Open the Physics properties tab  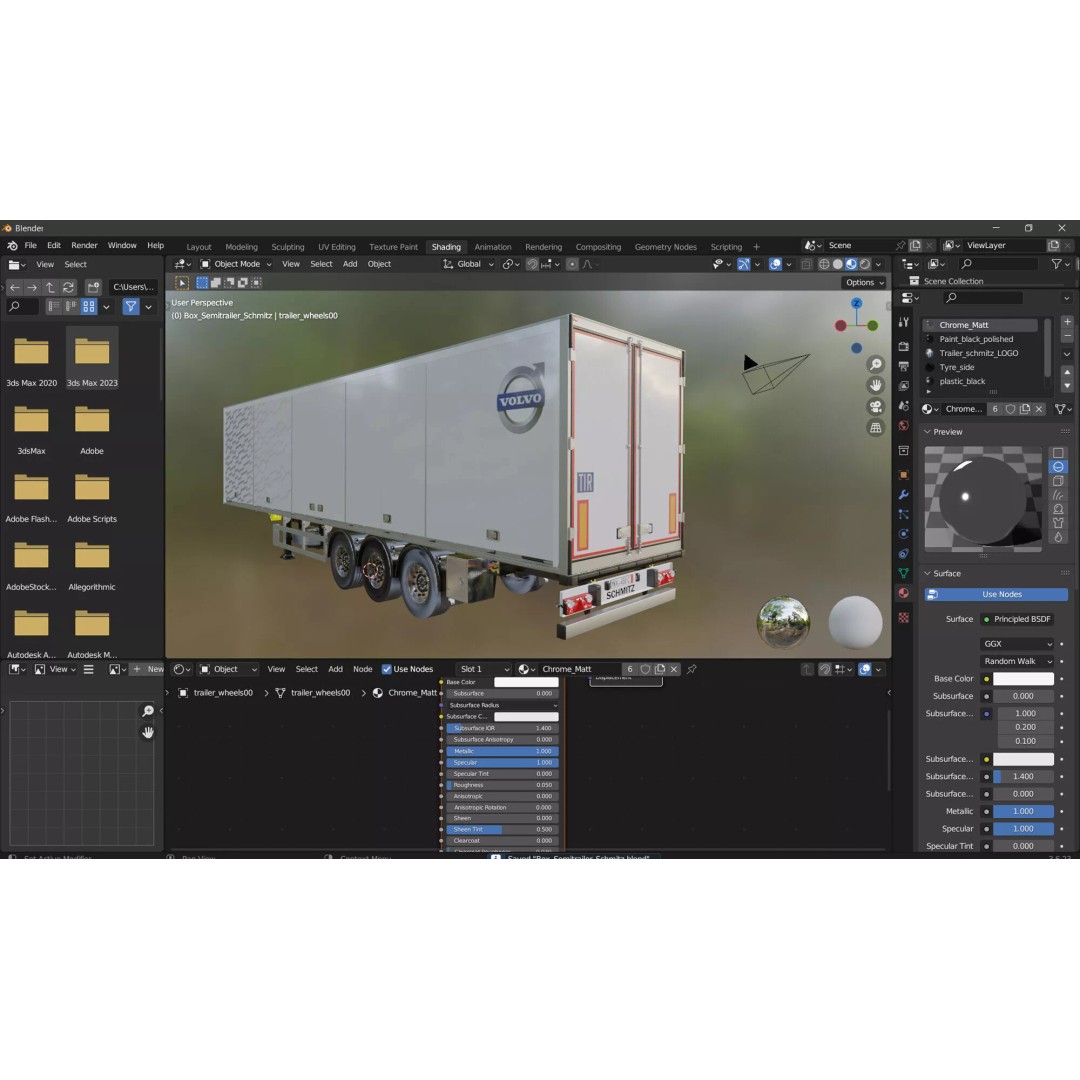pyautogui.click(x=904, y=534)
